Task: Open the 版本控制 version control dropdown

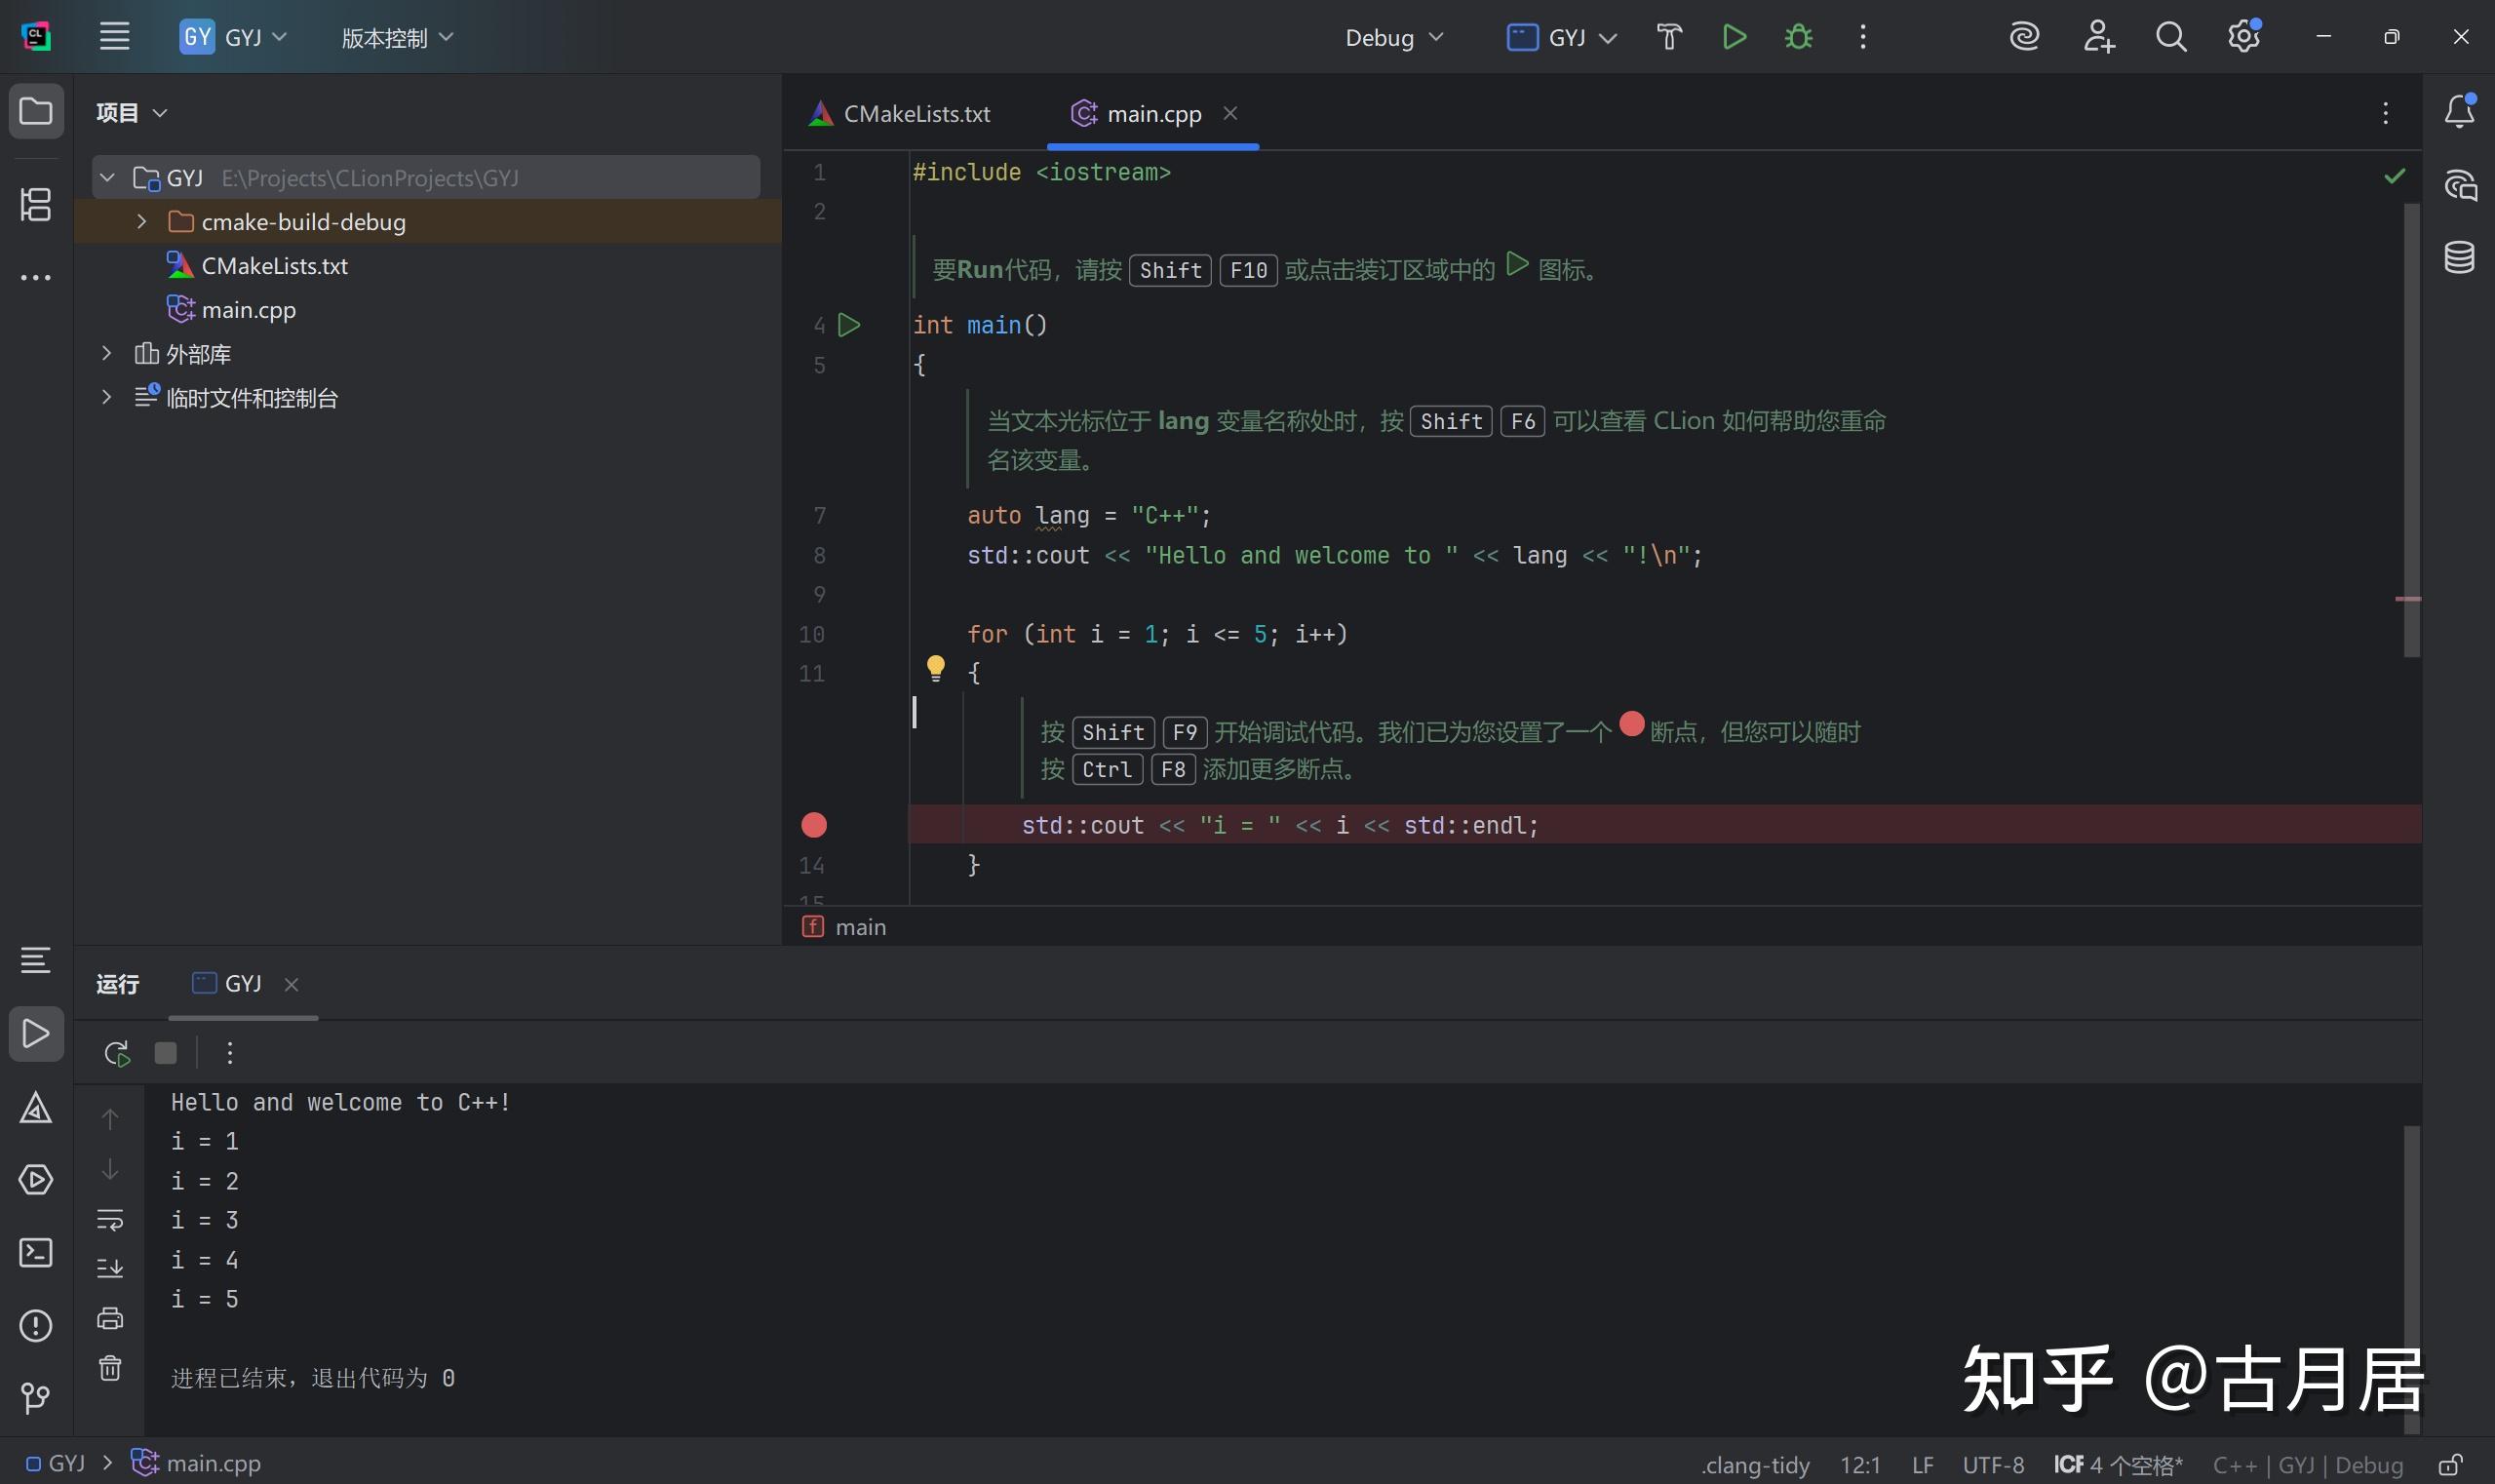Action: [397, 38]
